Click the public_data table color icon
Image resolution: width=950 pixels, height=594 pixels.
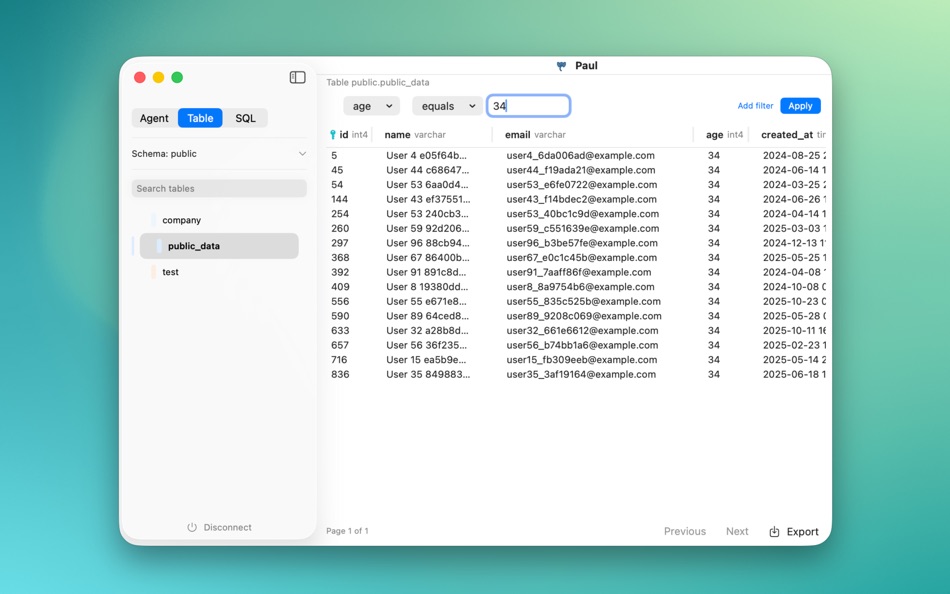coord(159,246)
